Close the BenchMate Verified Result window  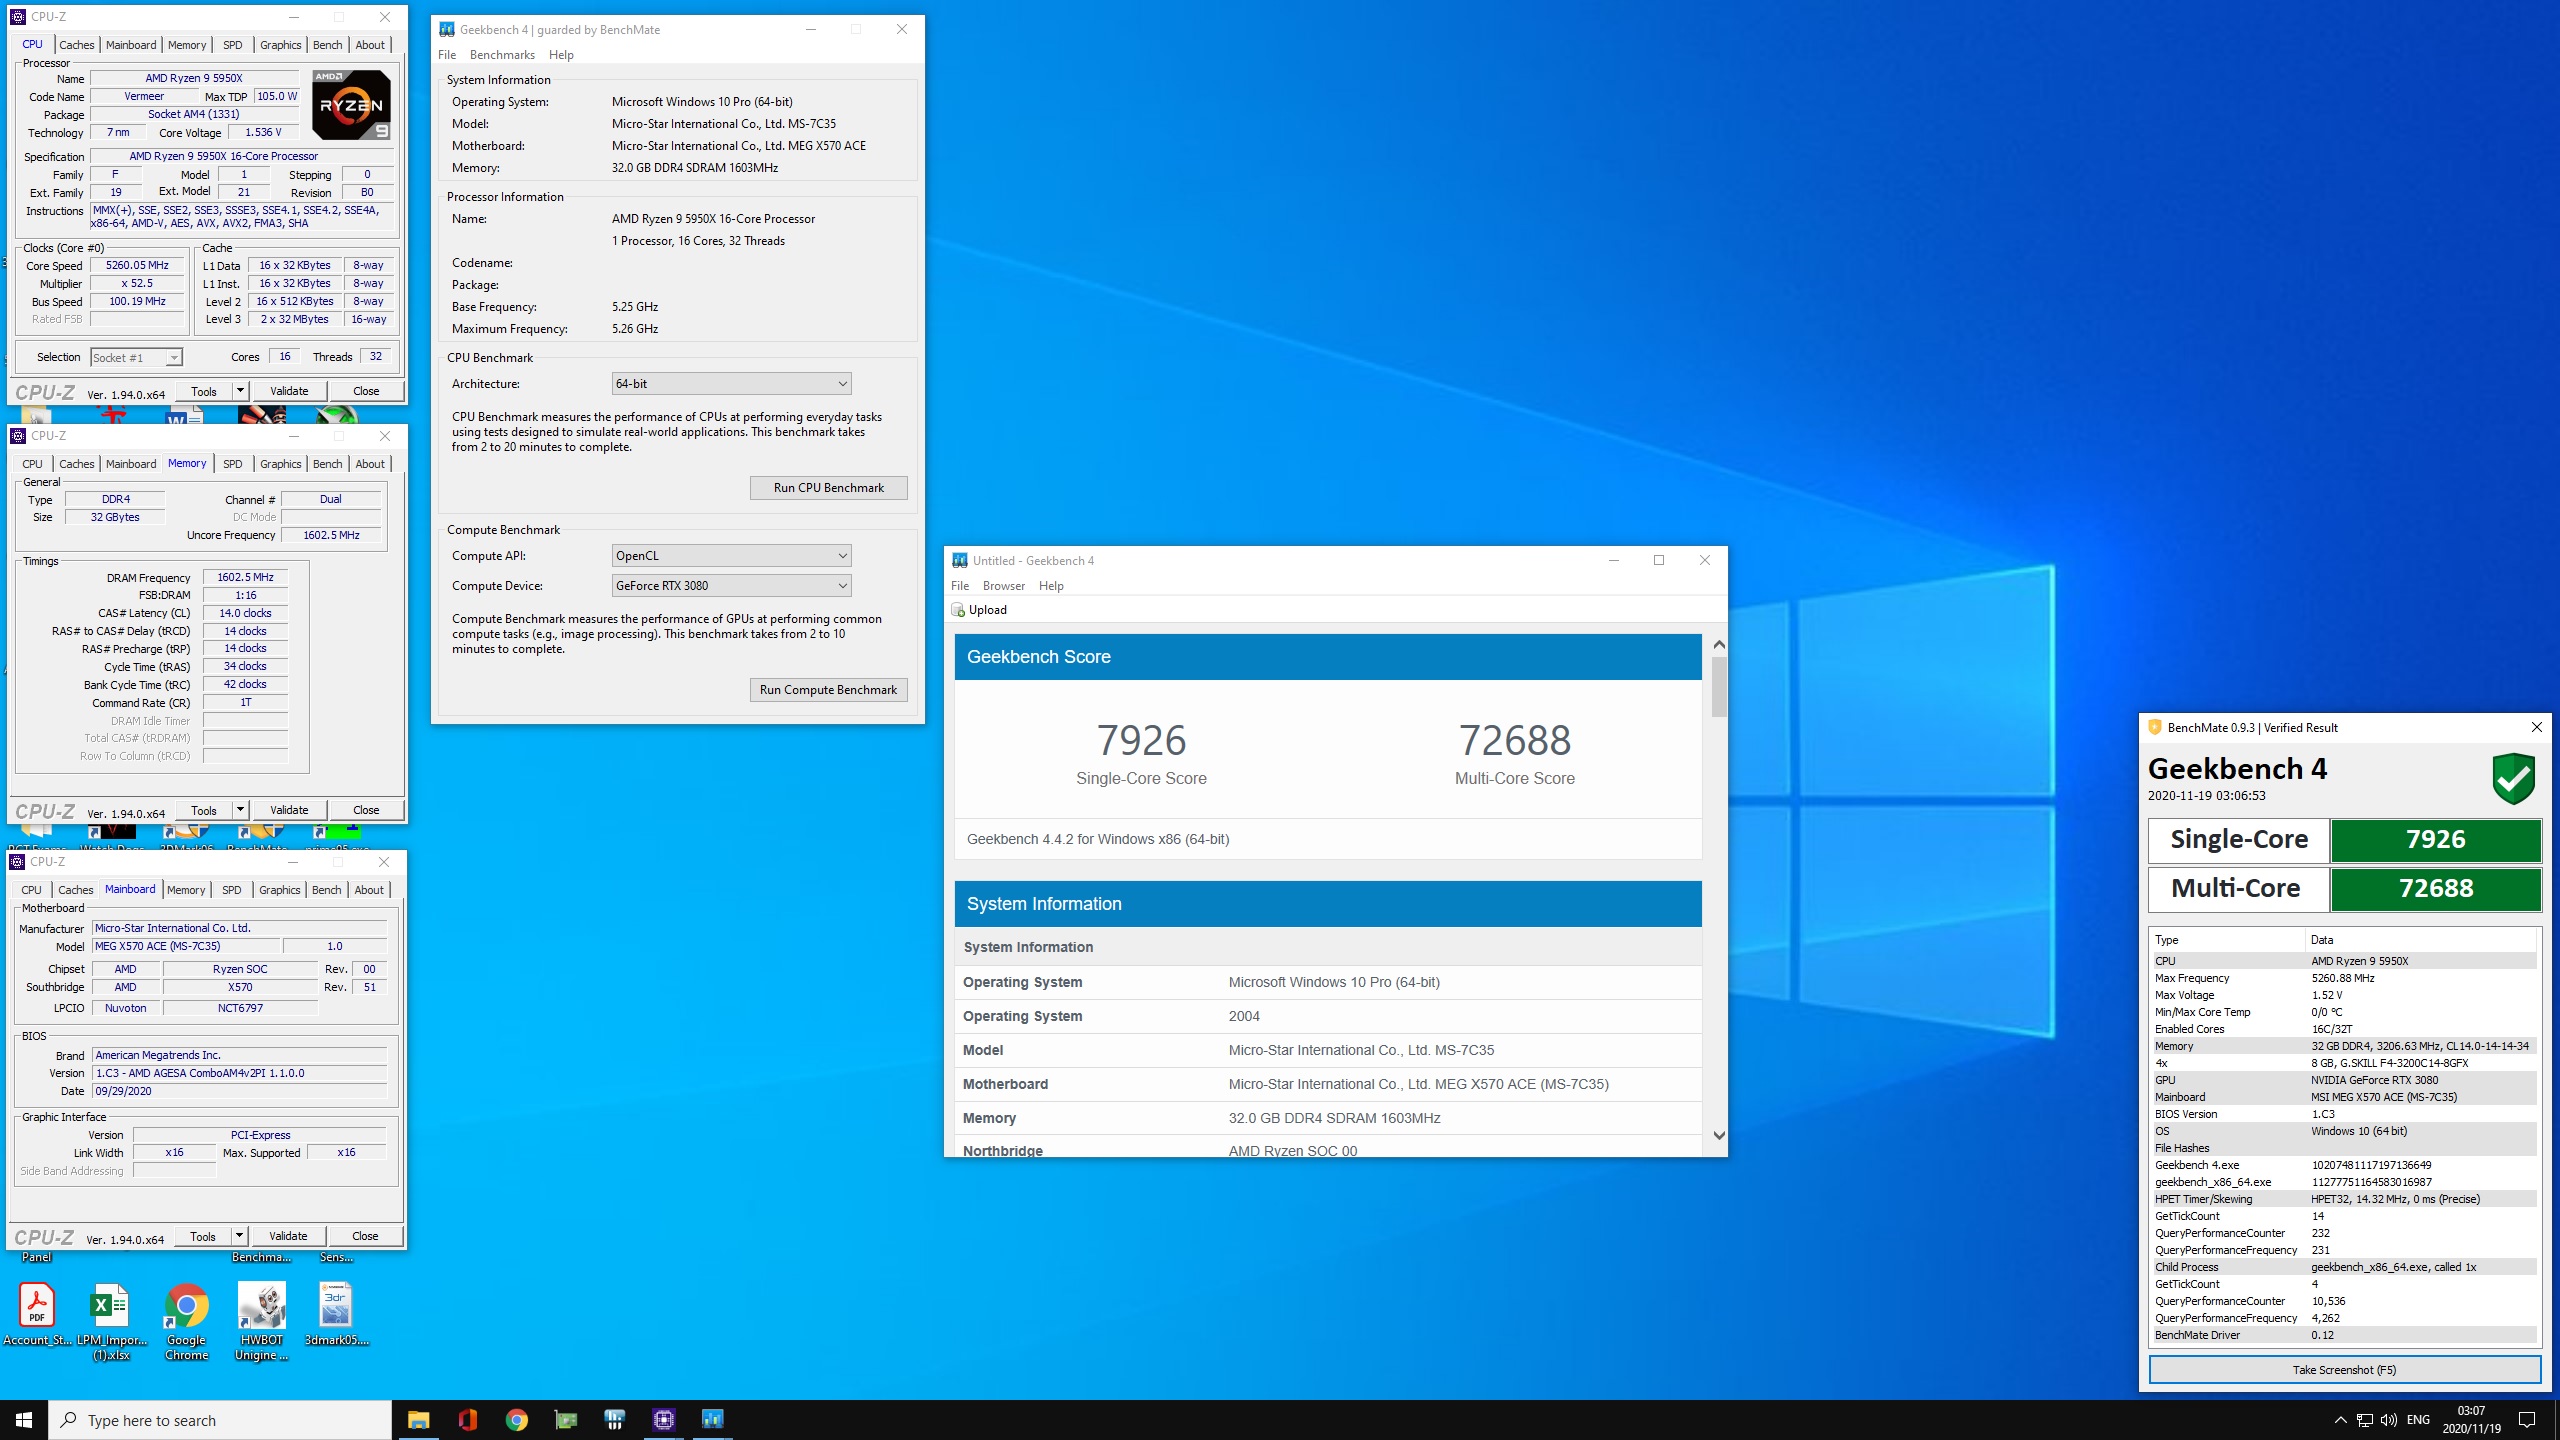pyautogui.click(x=2536, y=728)
